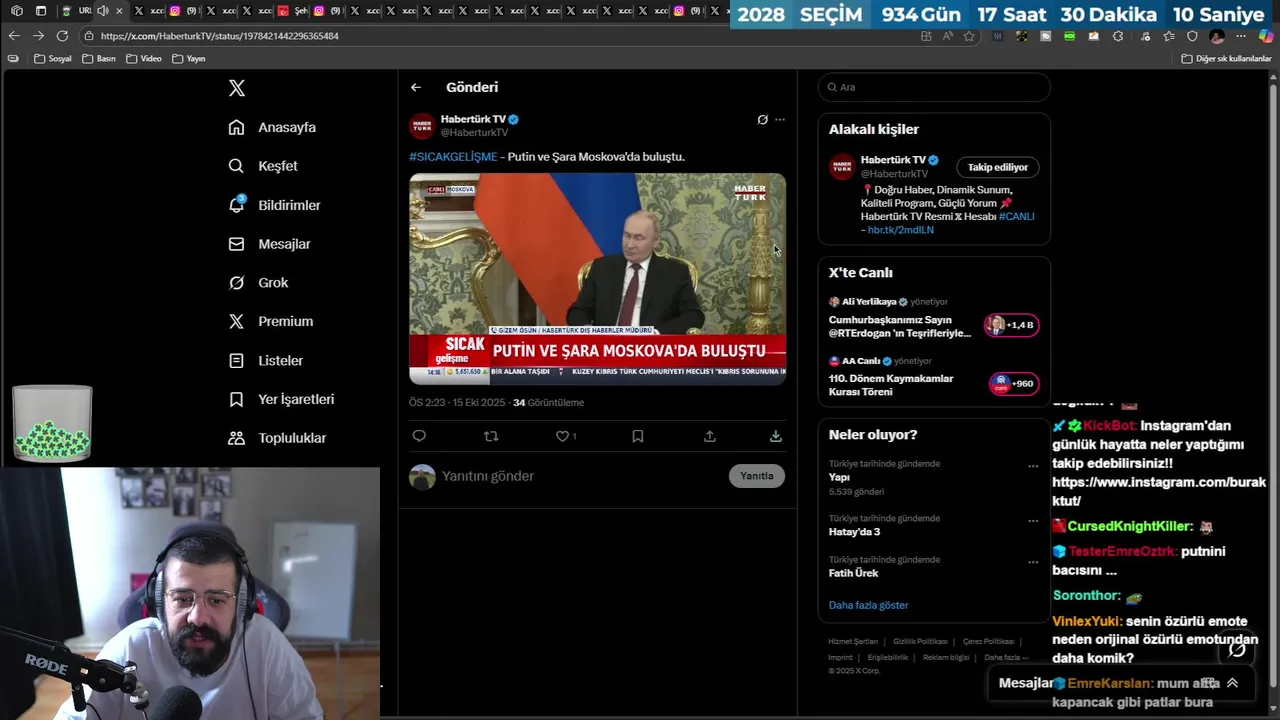Image resolution: width=1280 pixels, height=720 pixels.
Task: Open the post's three-dot more menu
Action: pyautogui.click(x=780, y=120)
